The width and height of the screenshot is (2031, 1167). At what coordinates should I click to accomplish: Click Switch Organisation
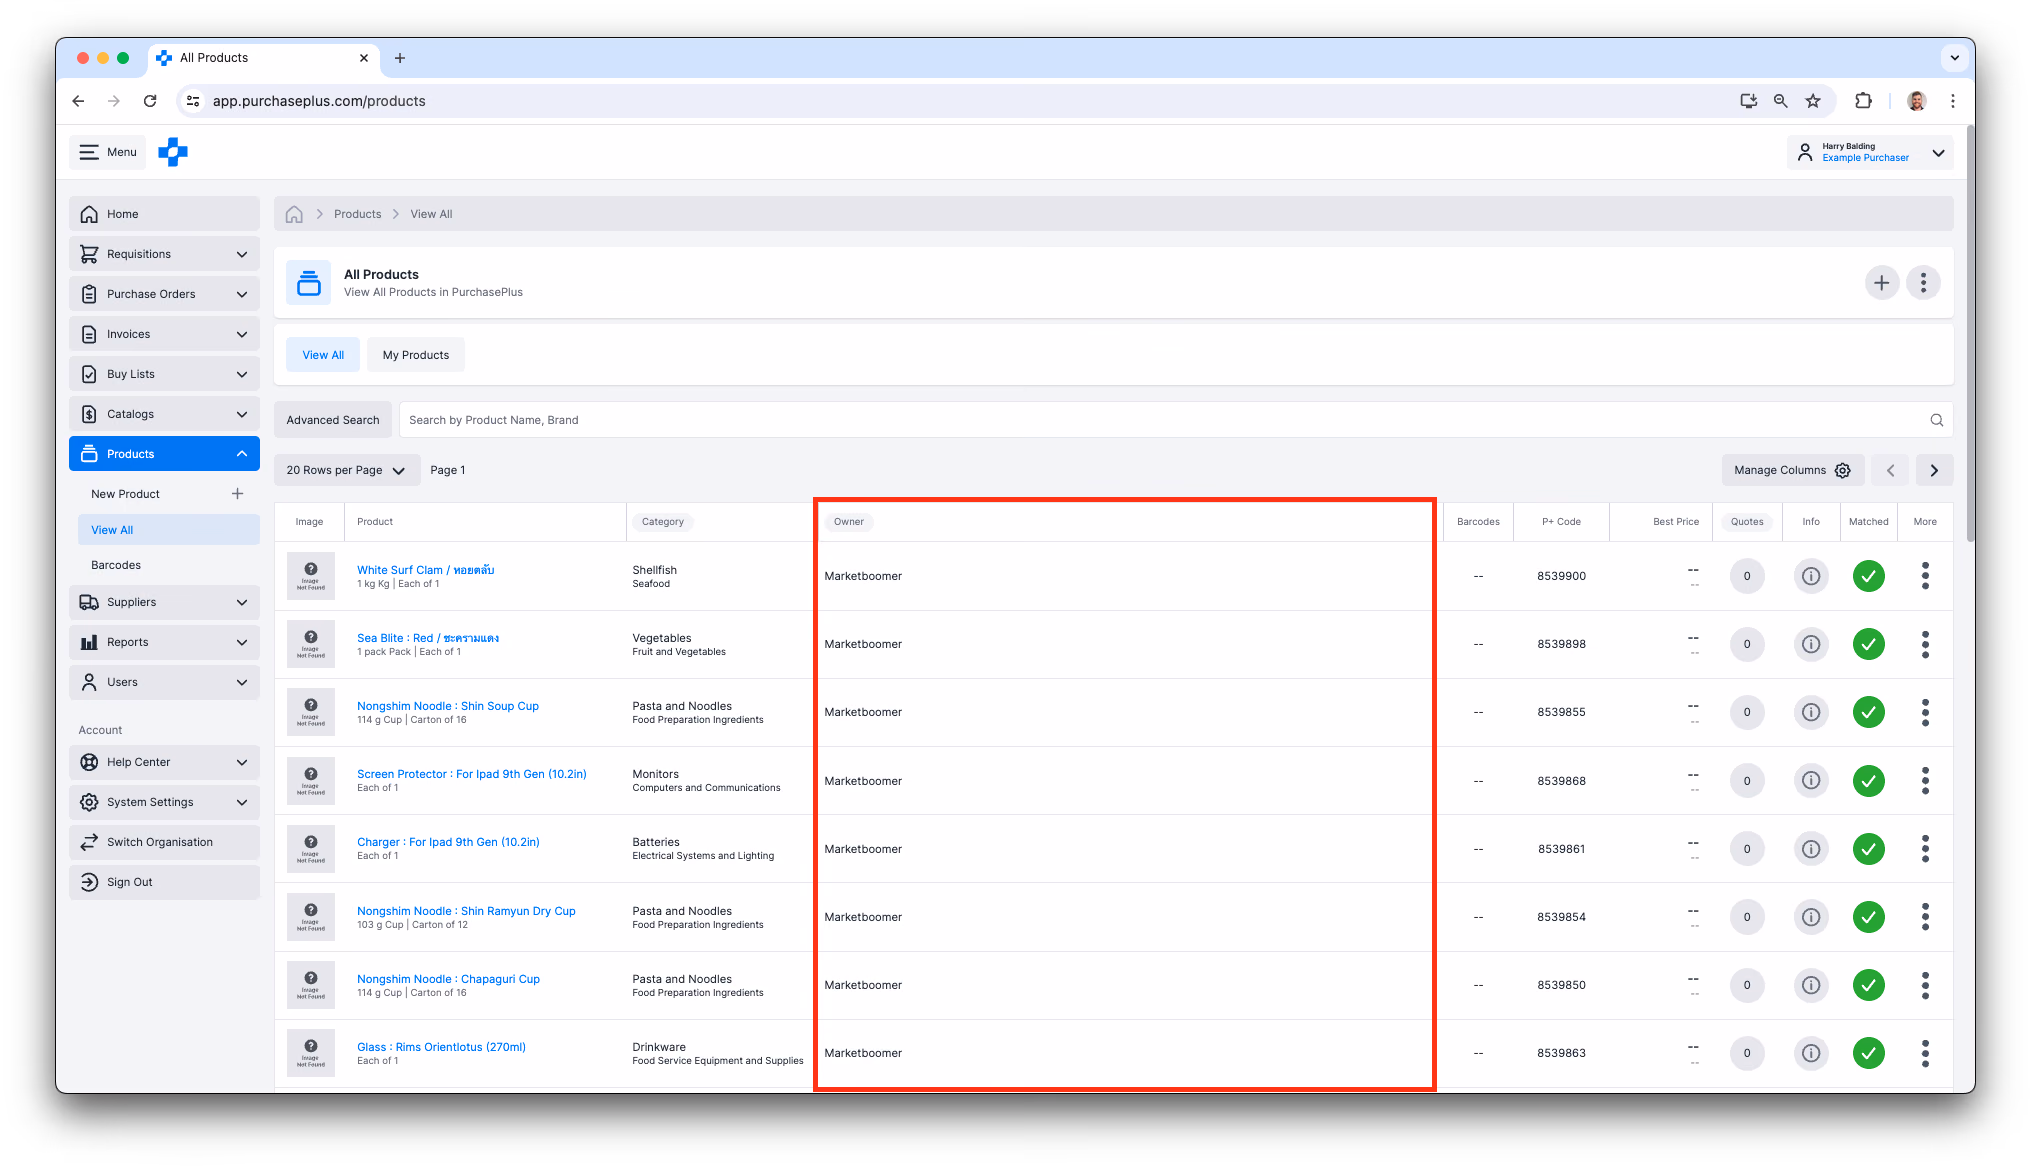click(165, 842)
